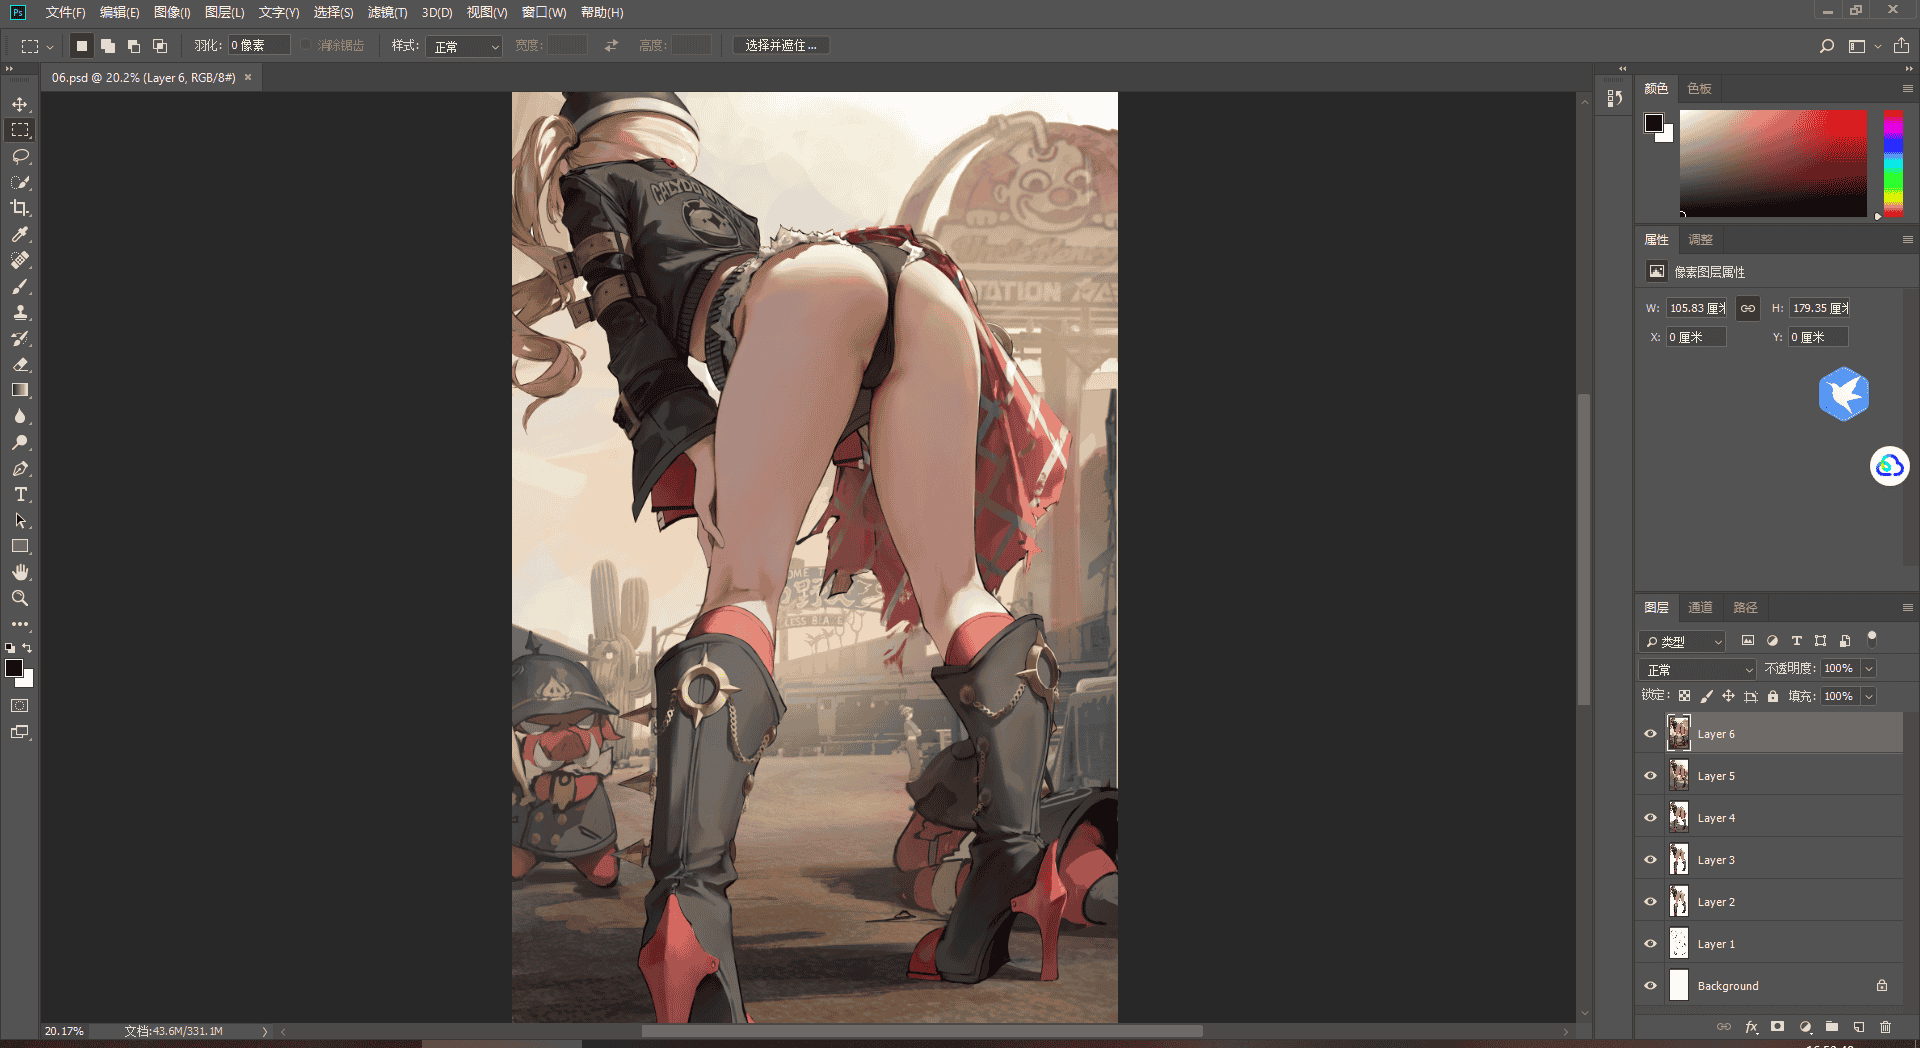
Task: Open the Layers panel menu
Action: (x=1908, y=608)
